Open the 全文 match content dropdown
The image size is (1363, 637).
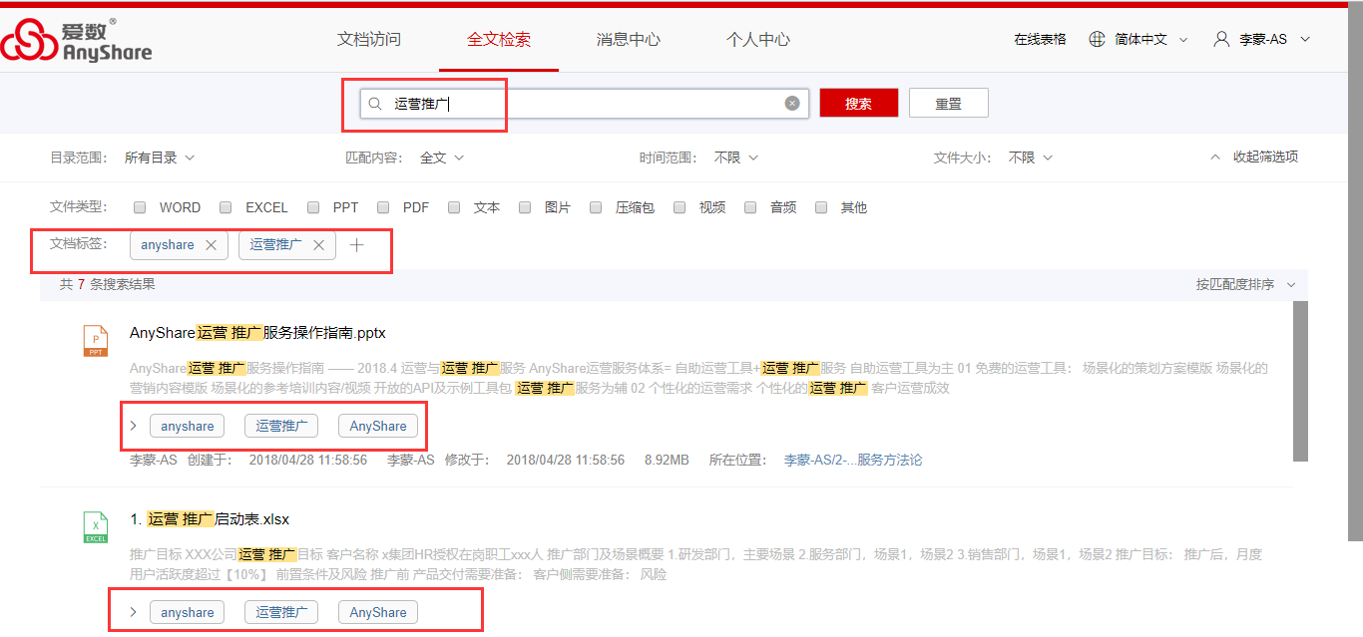tap(442, 158)
